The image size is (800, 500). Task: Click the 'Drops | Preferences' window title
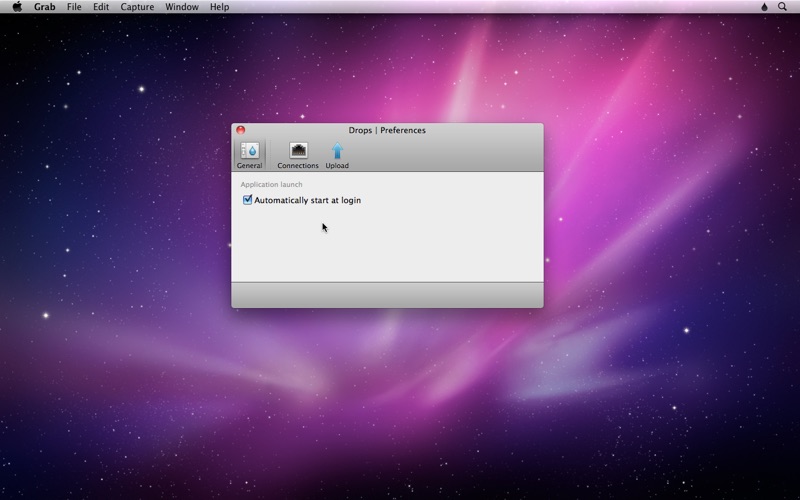pos(387,130)
